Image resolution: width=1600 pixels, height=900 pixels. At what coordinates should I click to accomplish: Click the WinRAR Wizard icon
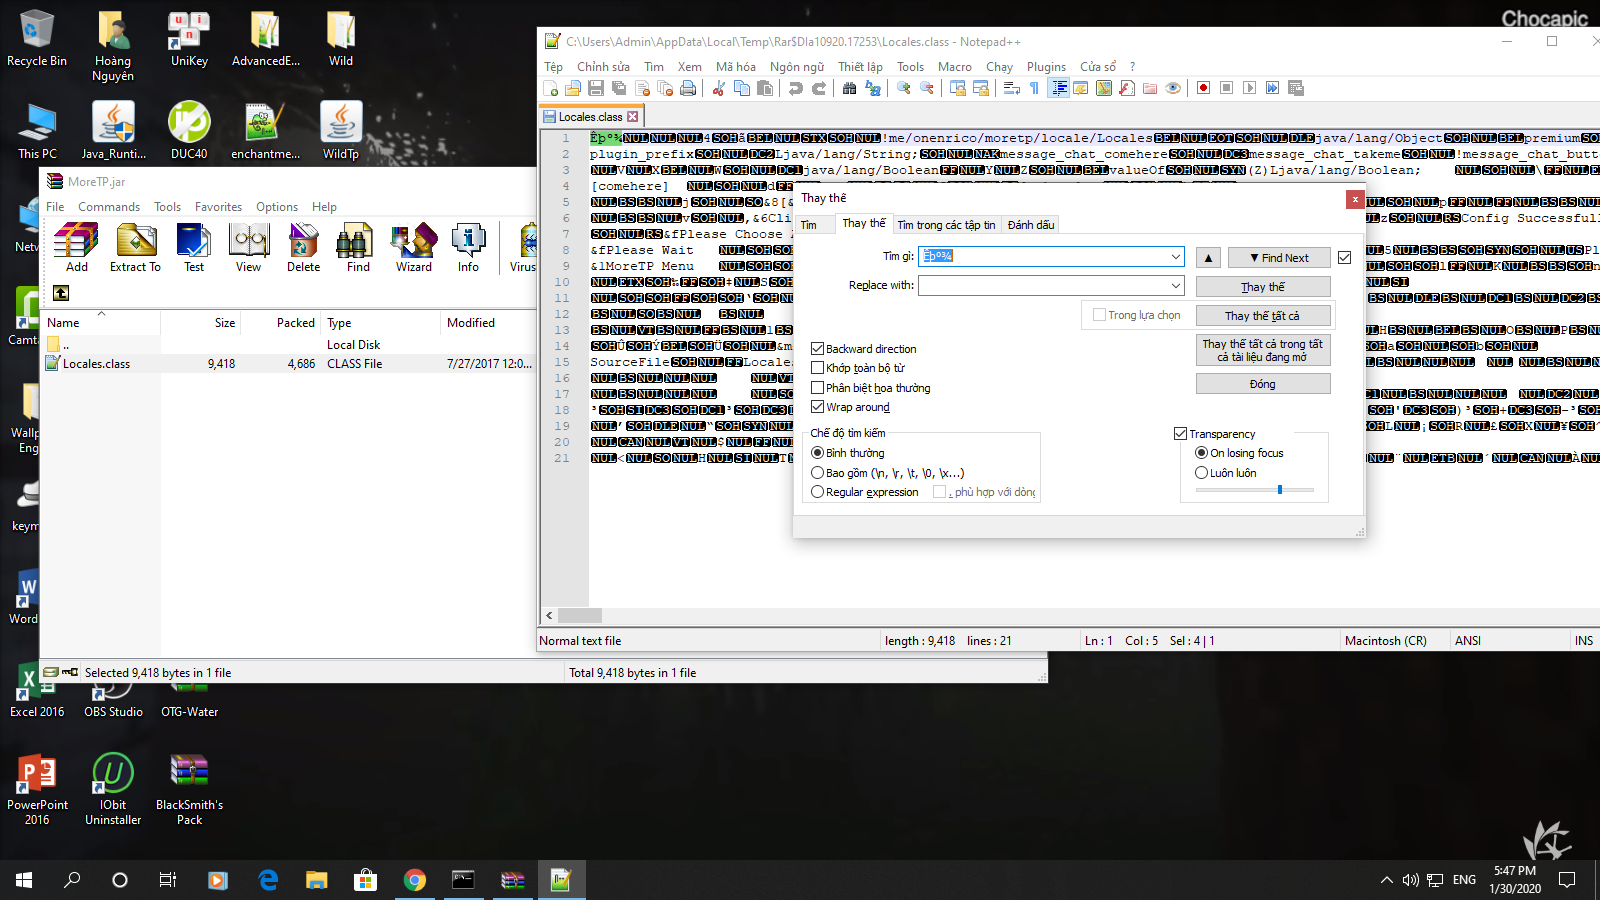413,247
